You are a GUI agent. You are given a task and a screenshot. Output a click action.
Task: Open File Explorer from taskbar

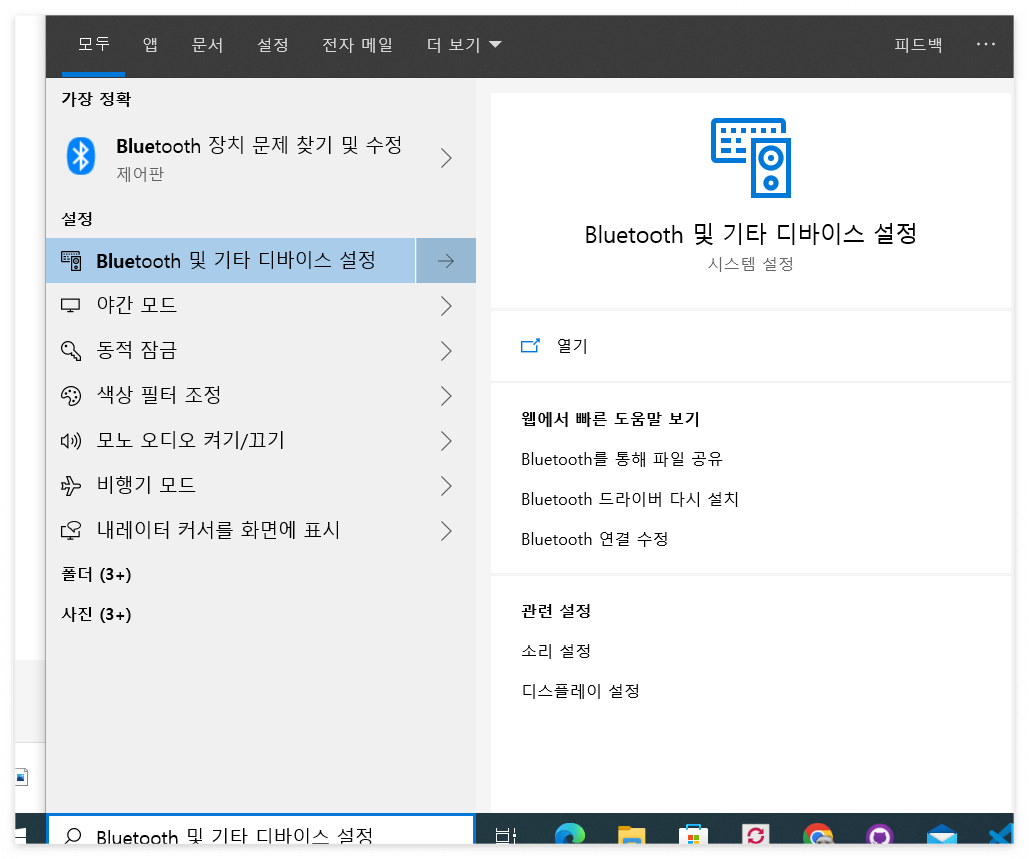point(631,835)
